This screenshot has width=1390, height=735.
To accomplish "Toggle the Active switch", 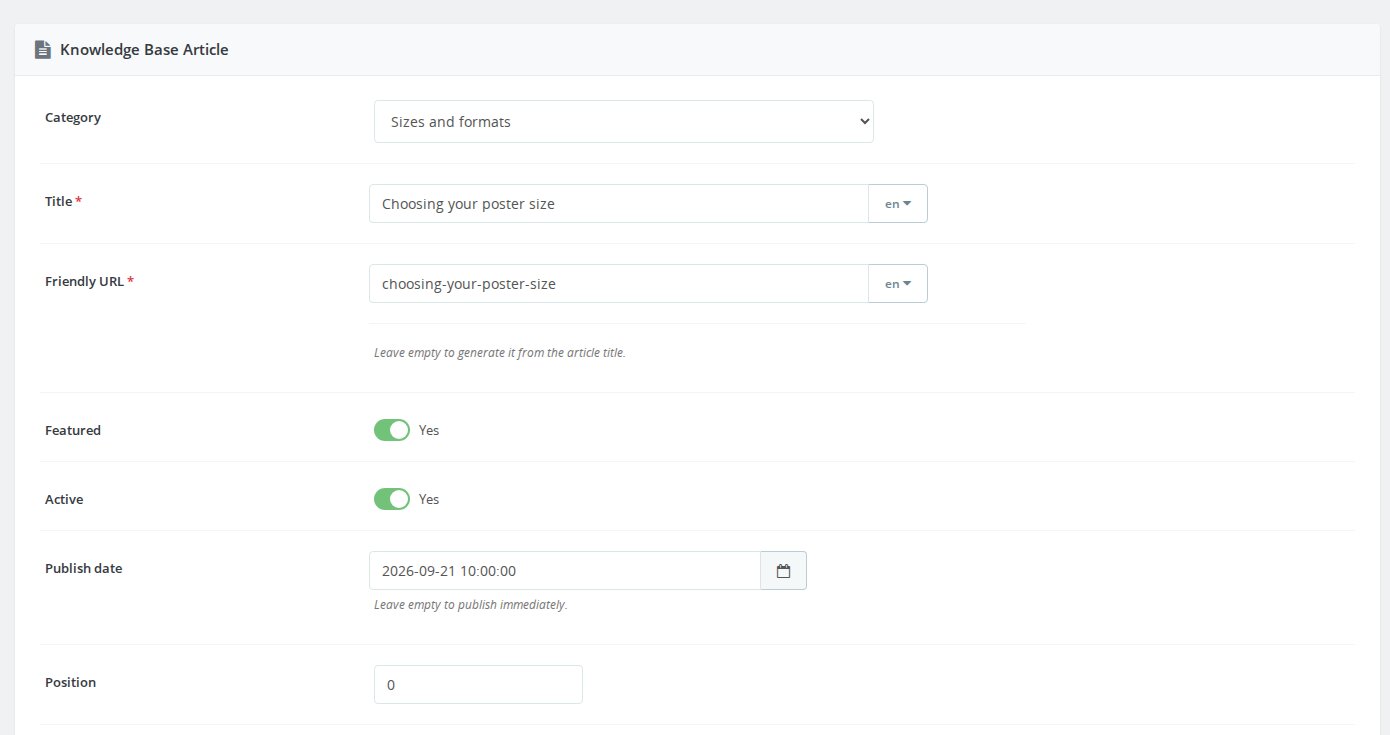I will pyautogui.click(x=392, y=499).
